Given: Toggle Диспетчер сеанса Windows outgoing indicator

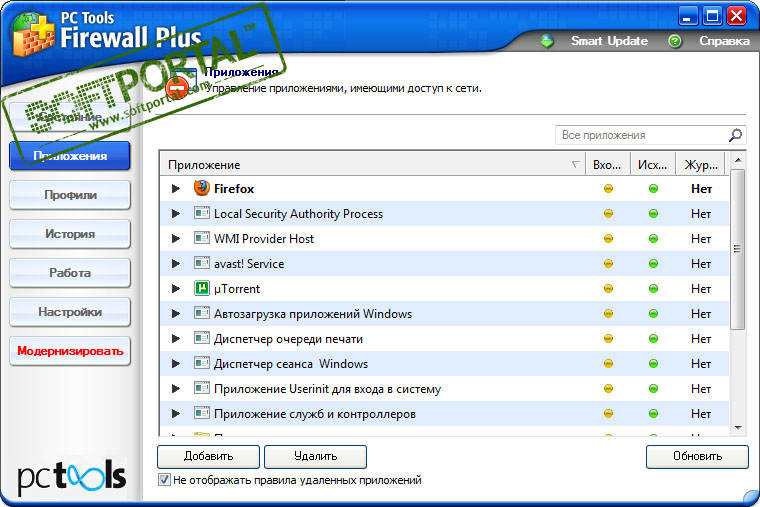Looking at the screenshot, I should [653, 364].
